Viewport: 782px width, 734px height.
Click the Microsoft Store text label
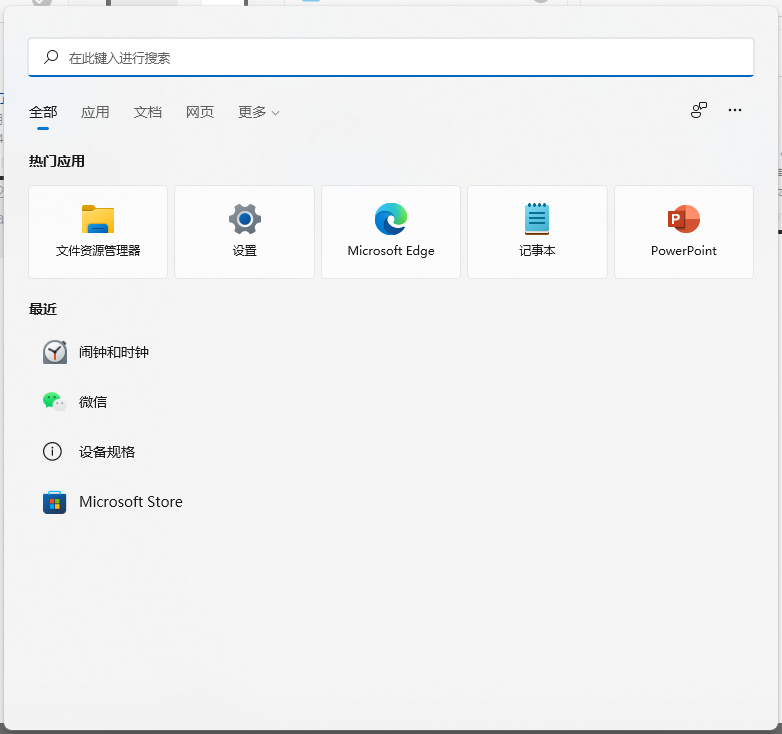coord(131,502)
